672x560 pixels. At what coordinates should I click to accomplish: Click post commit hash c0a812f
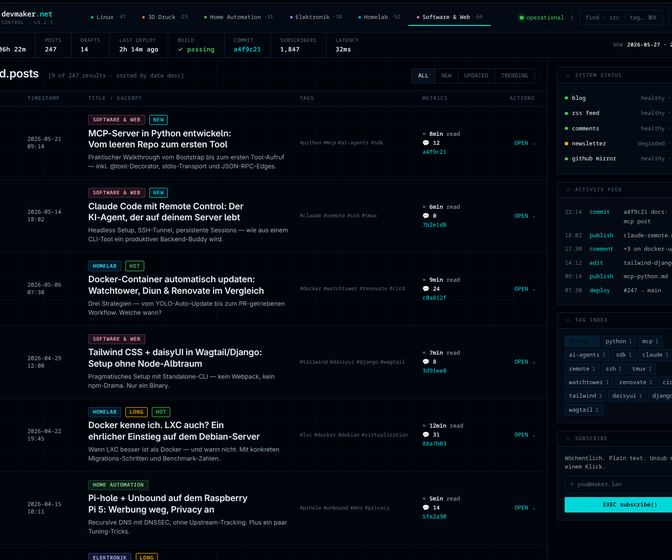point(434,297)
